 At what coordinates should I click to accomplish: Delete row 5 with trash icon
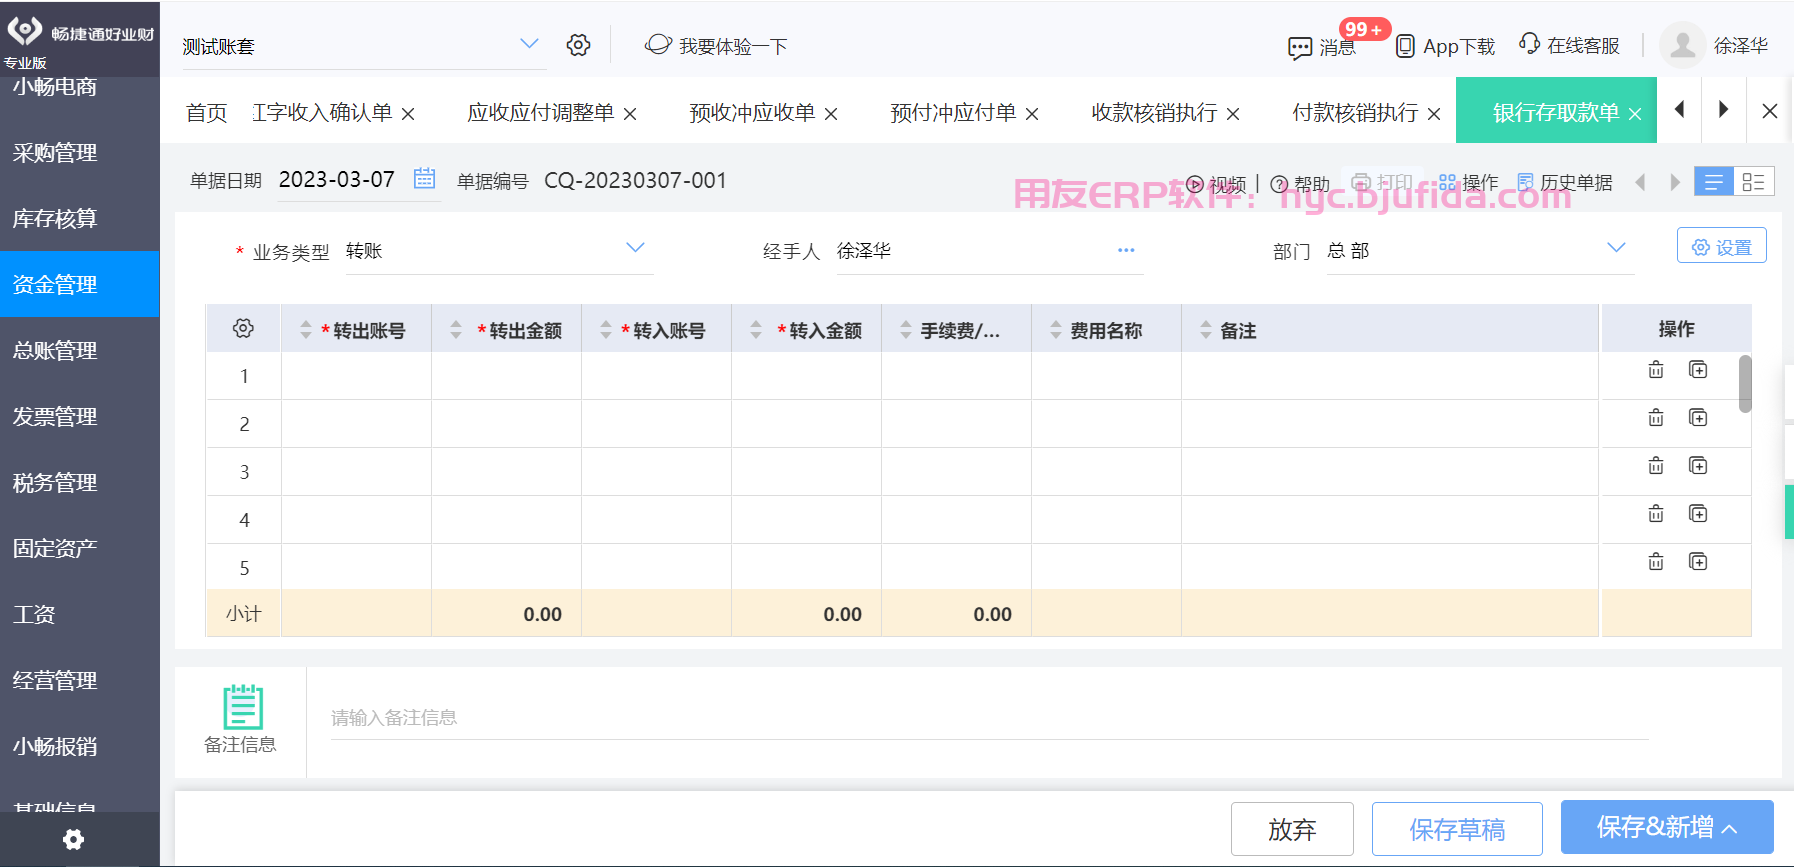[1656, 562]
